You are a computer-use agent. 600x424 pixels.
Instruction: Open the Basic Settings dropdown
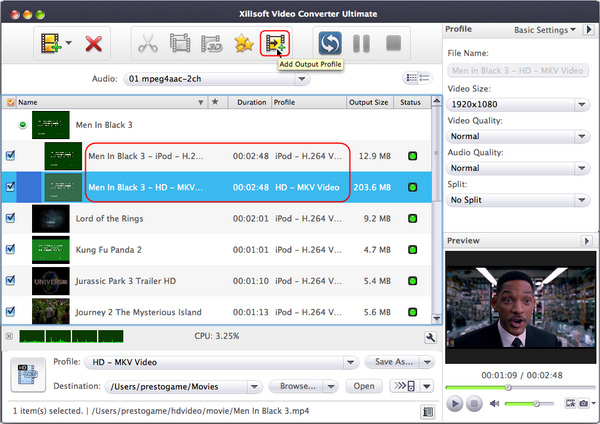coord(545,30)
